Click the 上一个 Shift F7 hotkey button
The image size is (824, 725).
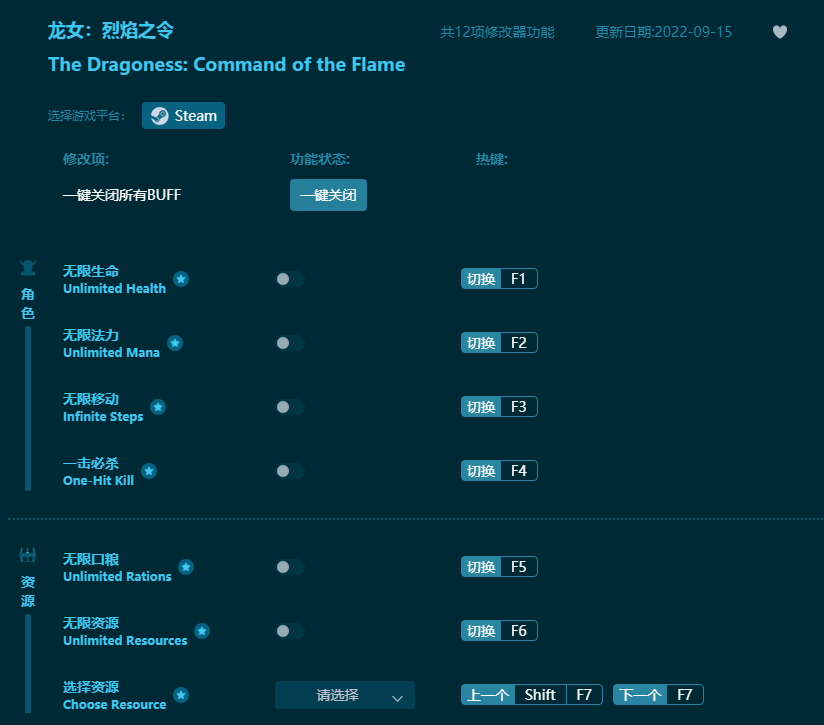click(531, 695)
